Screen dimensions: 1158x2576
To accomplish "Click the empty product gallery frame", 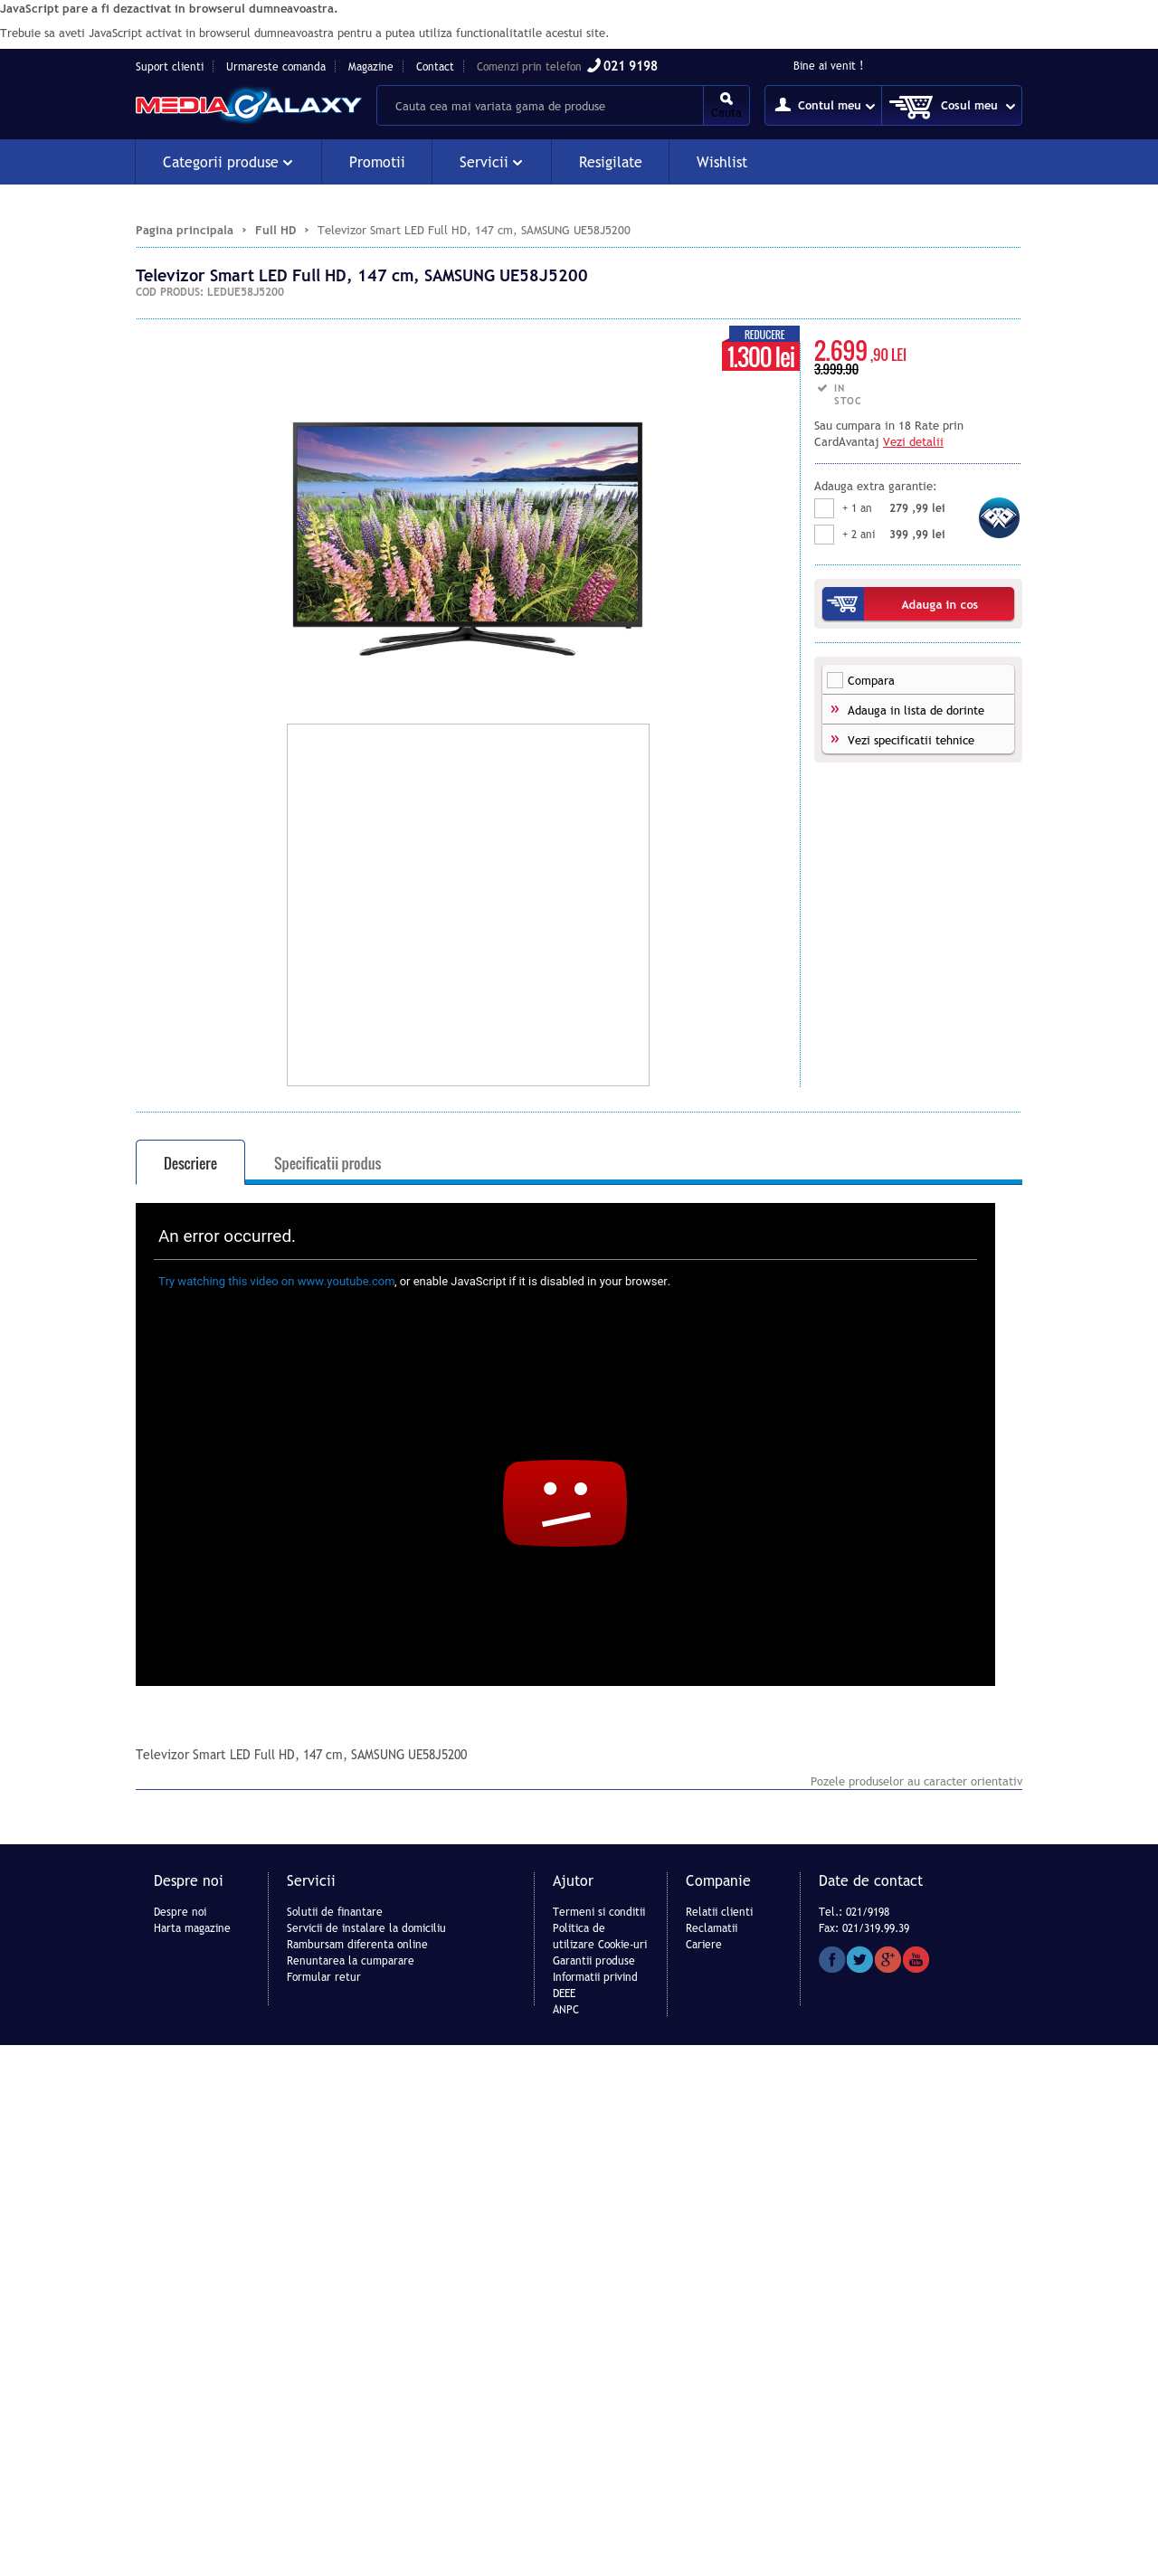I will [x=468, y=904].
